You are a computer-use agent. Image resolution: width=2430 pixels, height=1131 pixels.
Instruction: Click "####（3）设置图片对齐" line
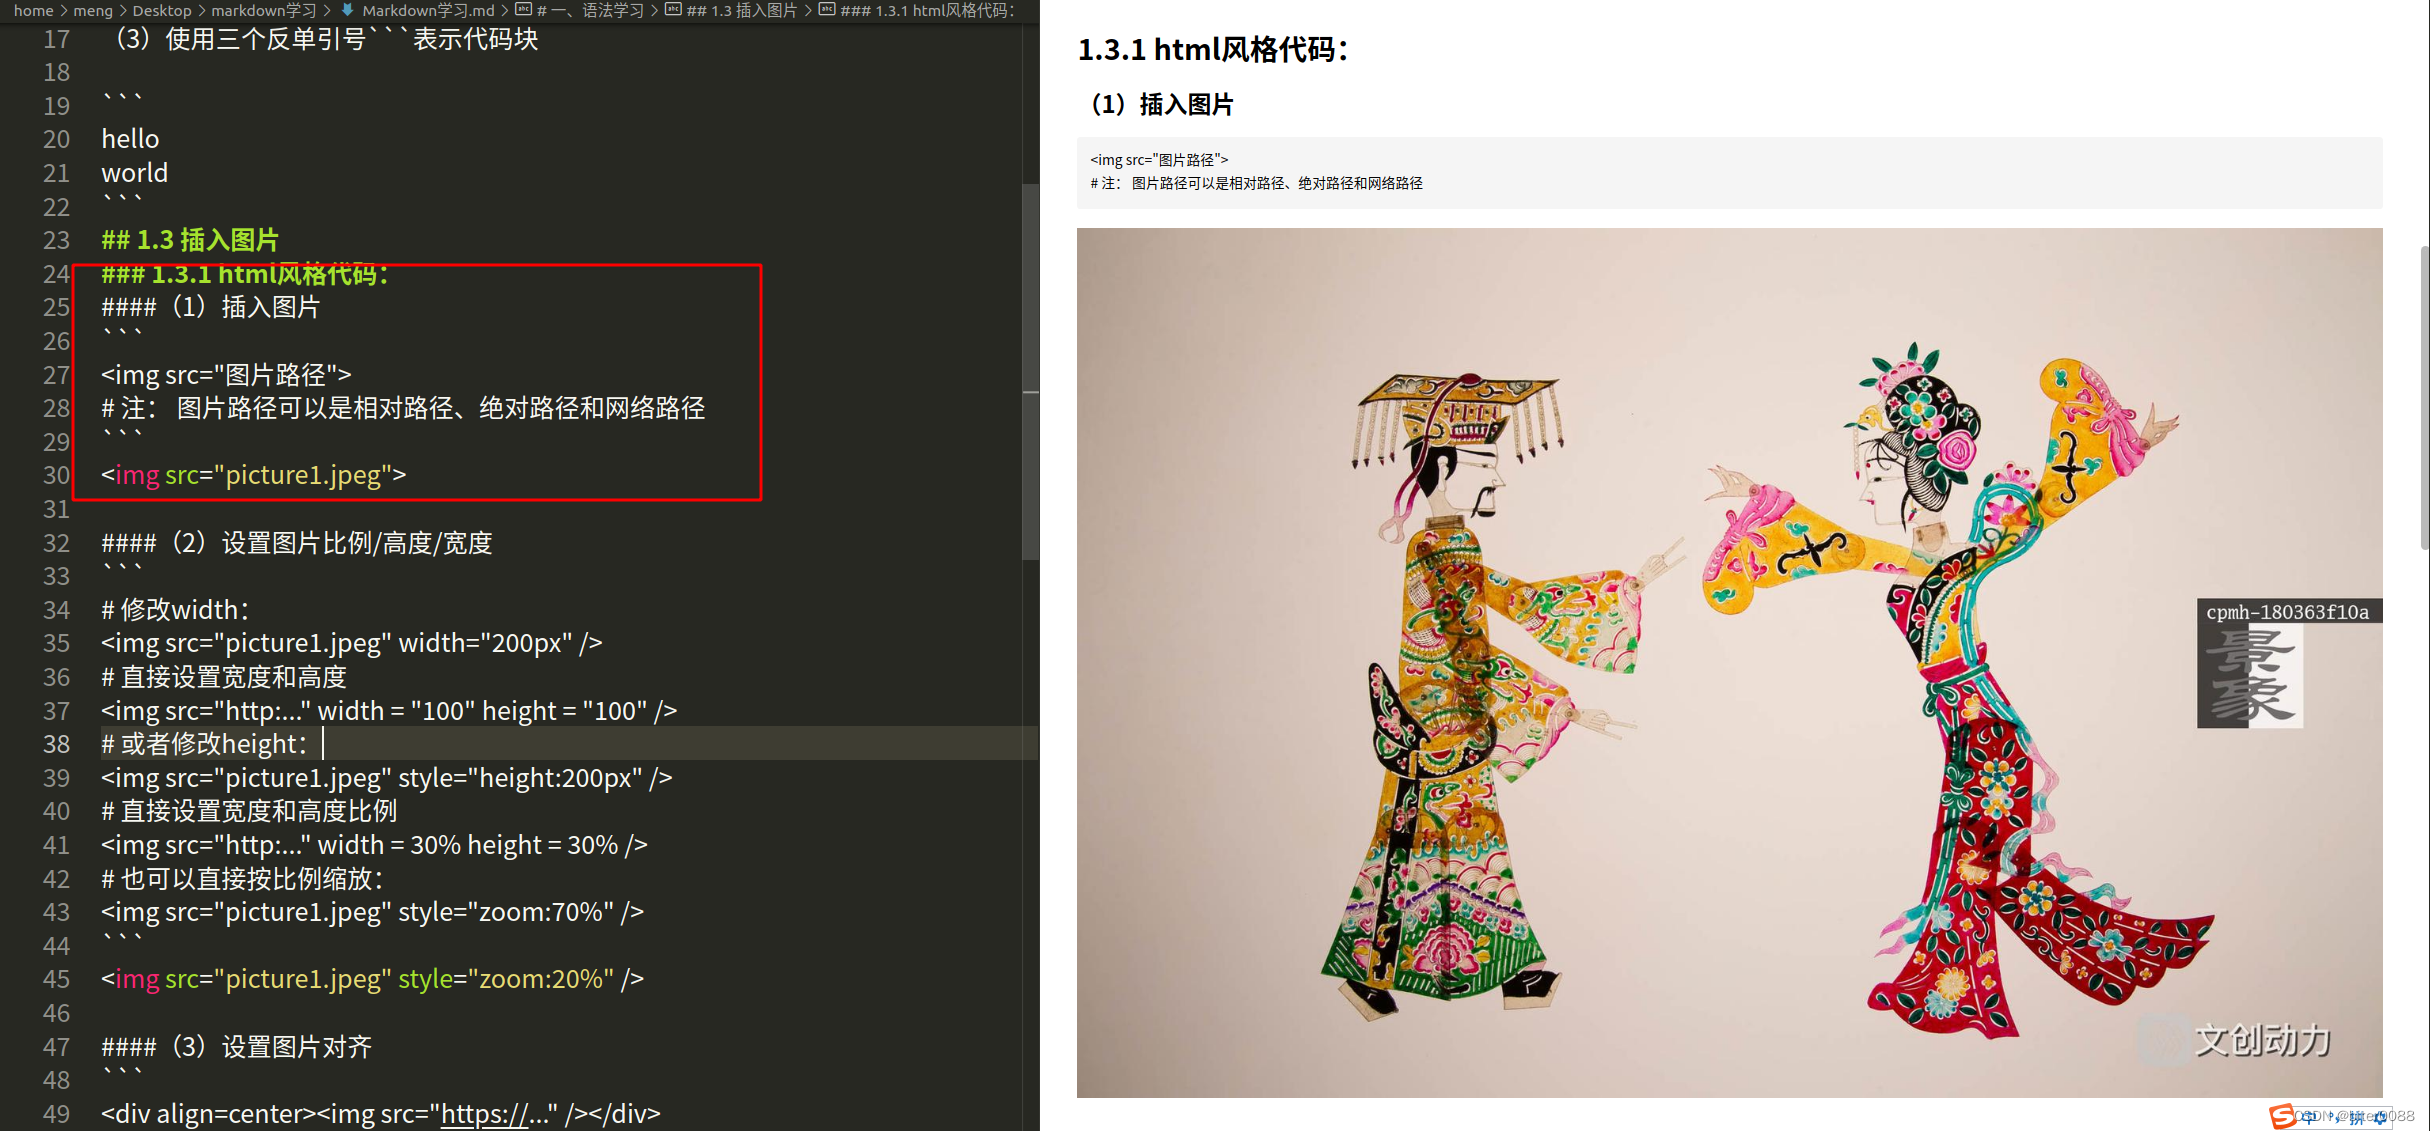click(x=237, y=1047)
